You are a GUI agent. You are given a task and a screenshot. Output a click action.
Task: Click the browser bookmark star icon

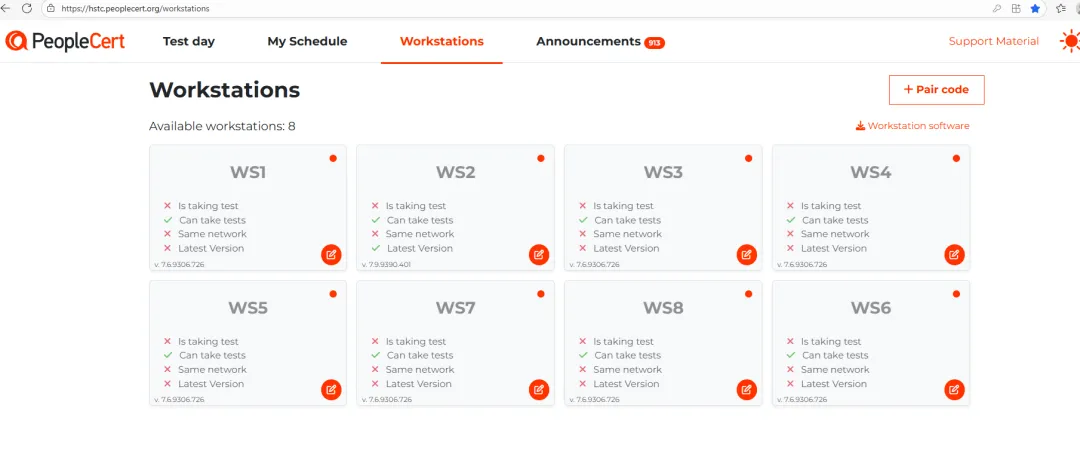tap(1035, 8)
